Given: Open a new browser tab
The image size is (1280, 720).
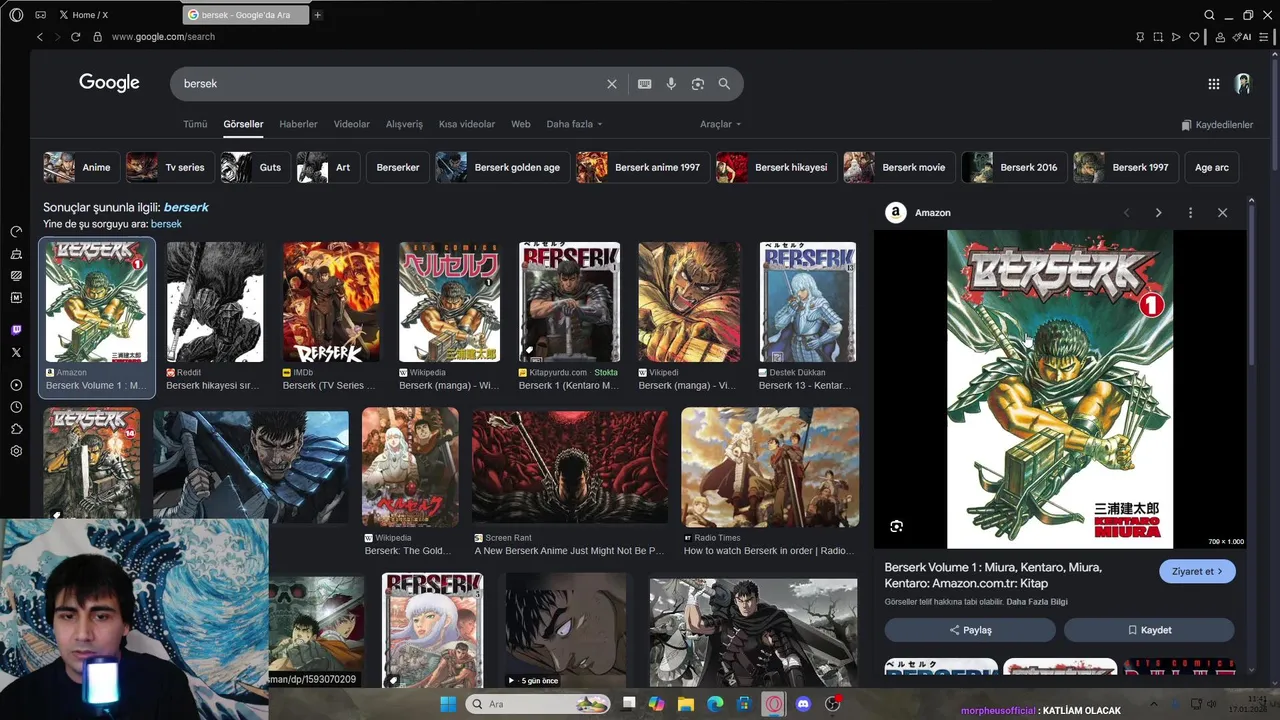Looking at the screenshot, I should click(318, 15).
